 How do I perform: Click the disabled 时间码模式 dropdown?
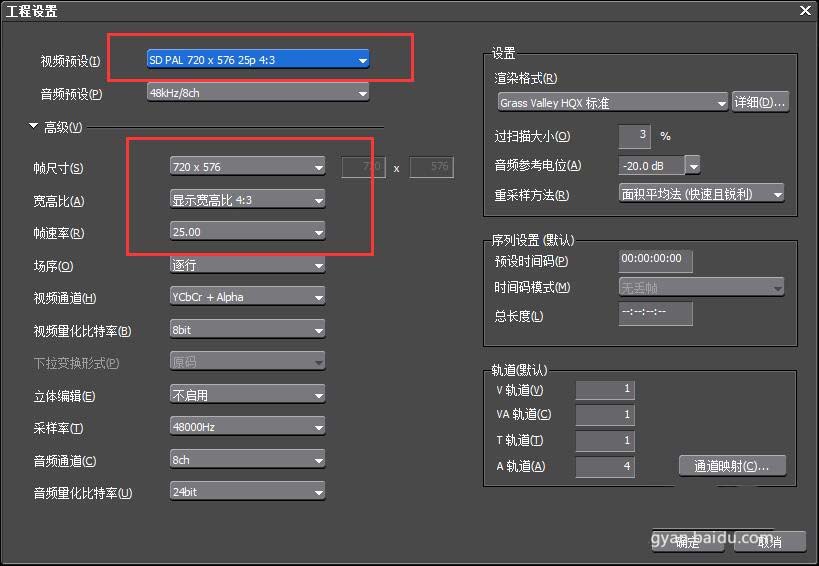(701, 287)
